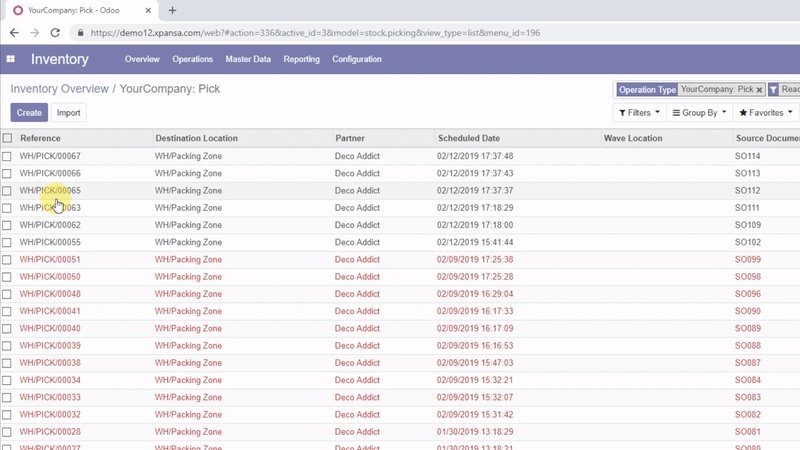This screenshot has width=800, height=450.
Task: Open overdue record WH/PICK/00050
Action: [50, 277]
